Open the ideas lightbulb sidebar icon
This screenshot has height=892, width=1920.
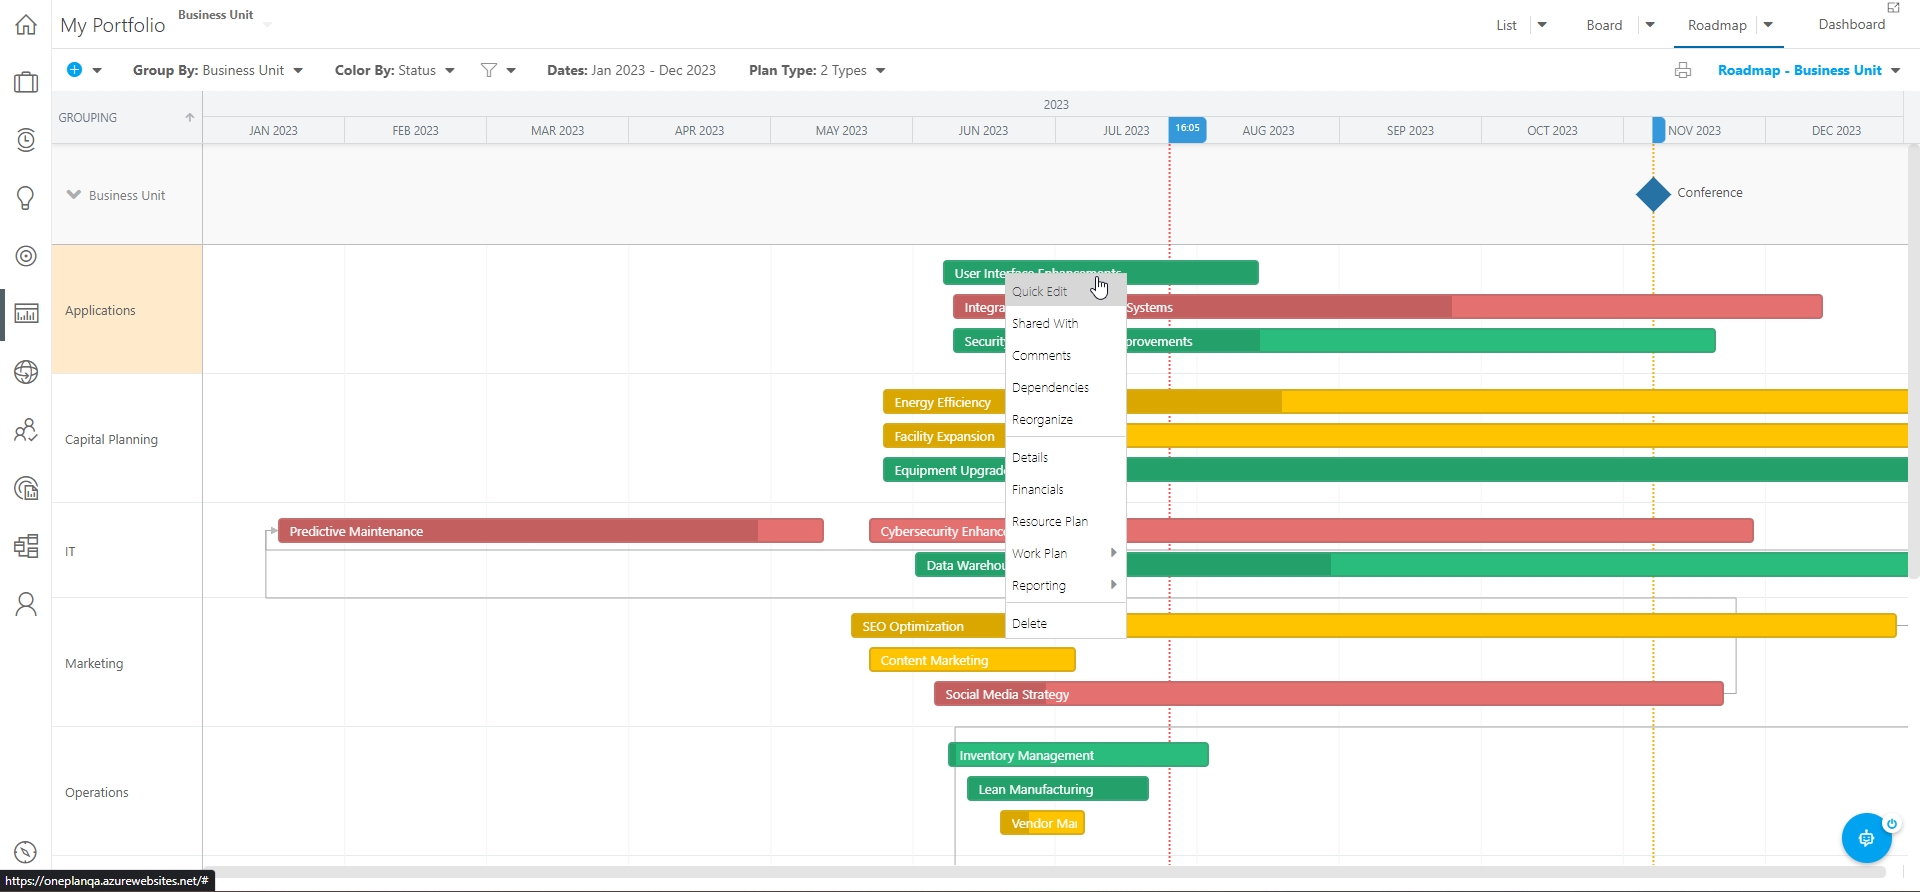(26, 198)
